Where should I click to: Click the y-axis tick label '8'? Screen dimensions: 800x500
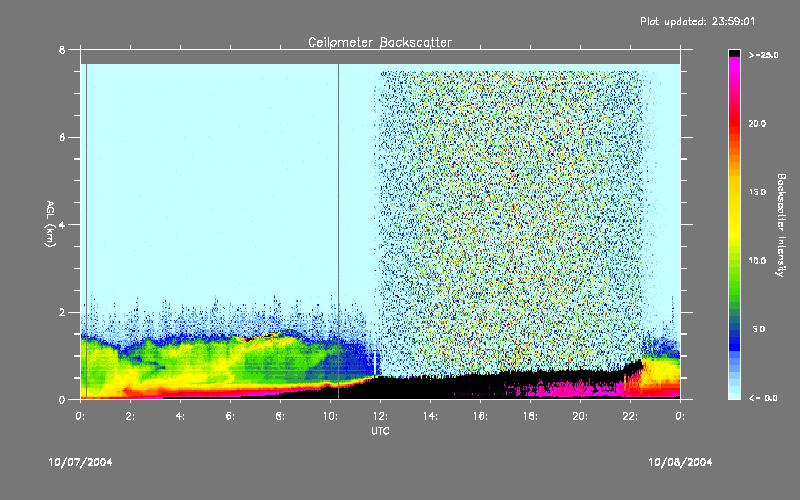click(x=62, y=50)
